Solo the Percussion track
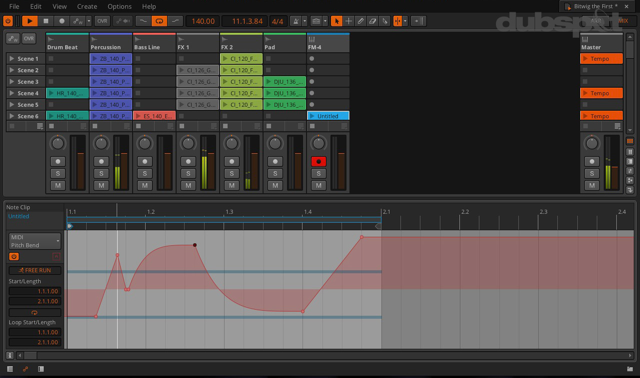640x378 pixels. coord(101,173)
